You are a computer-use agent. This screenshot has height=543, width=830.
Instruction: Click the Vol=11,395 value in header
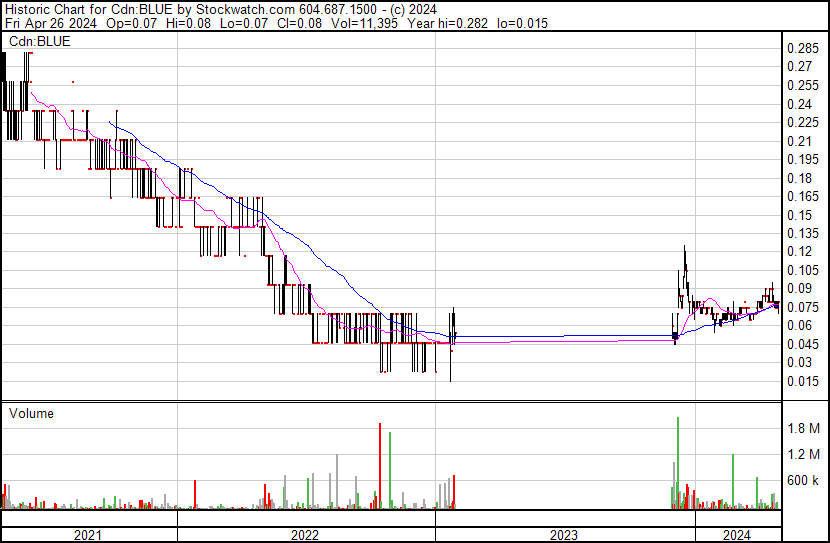click(x=364, y=23)
